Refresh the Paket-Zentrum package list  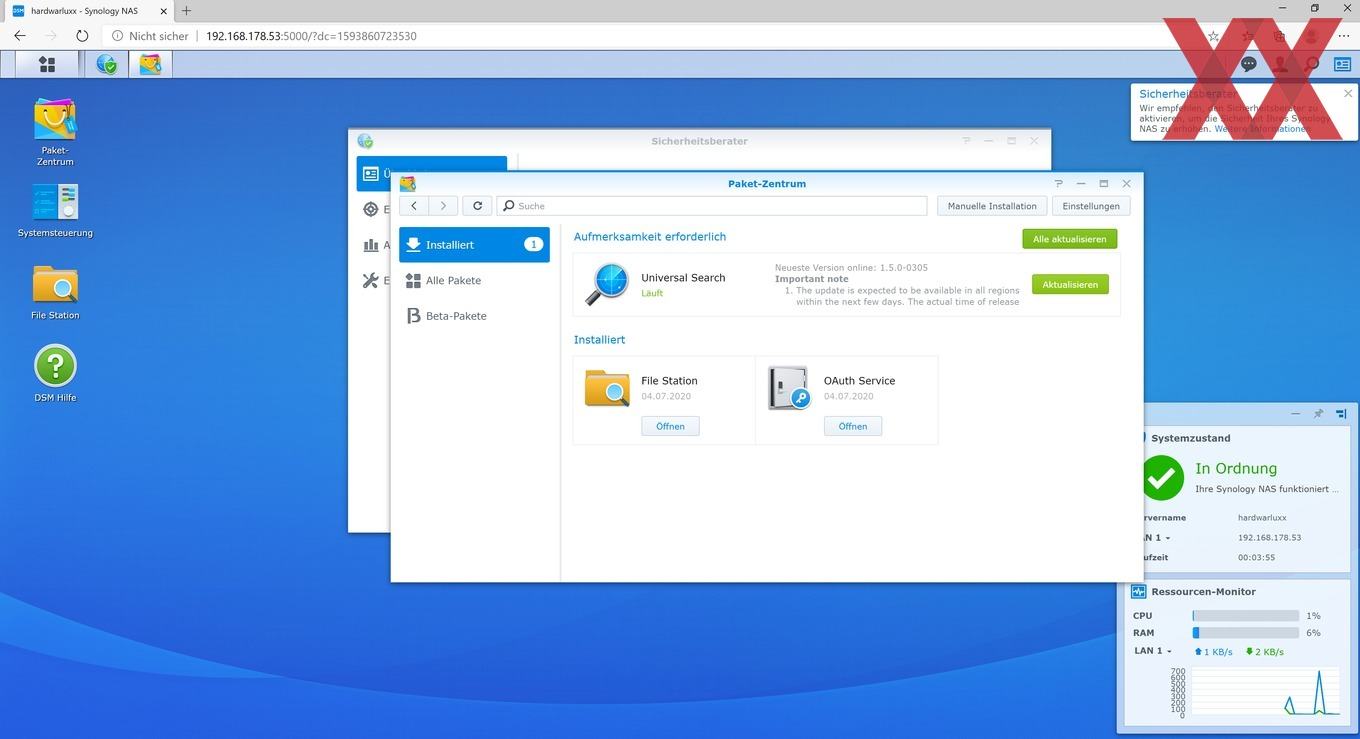pyautogui.click(x=477, y=205)
